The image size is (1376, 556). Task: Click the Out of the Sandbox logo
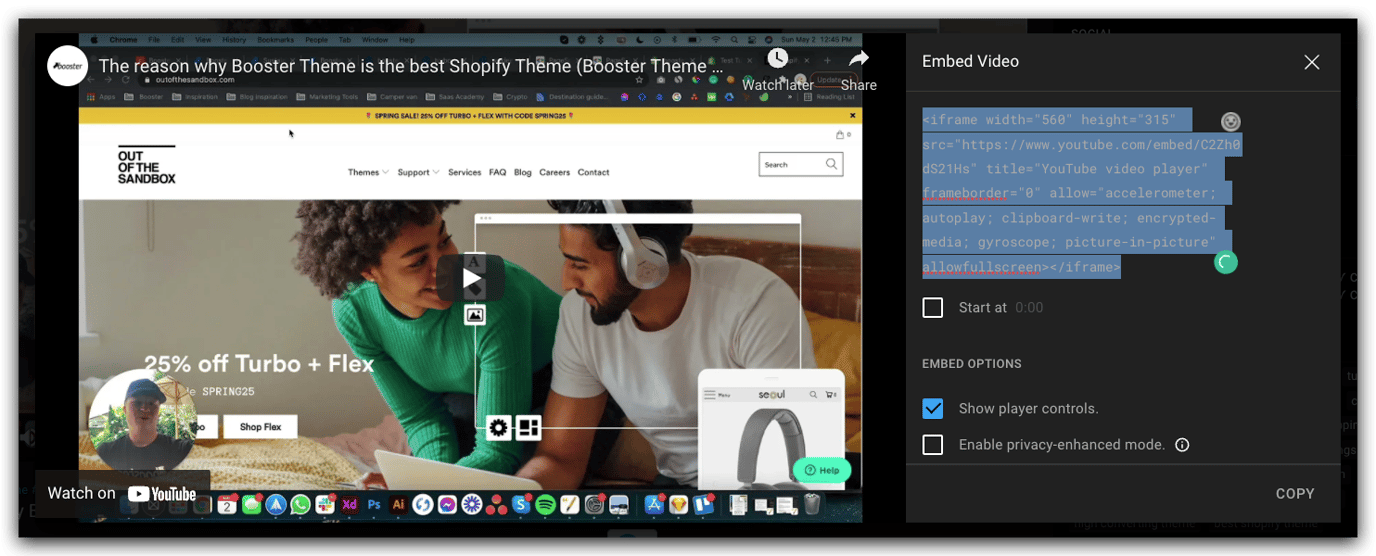point(146,165)
